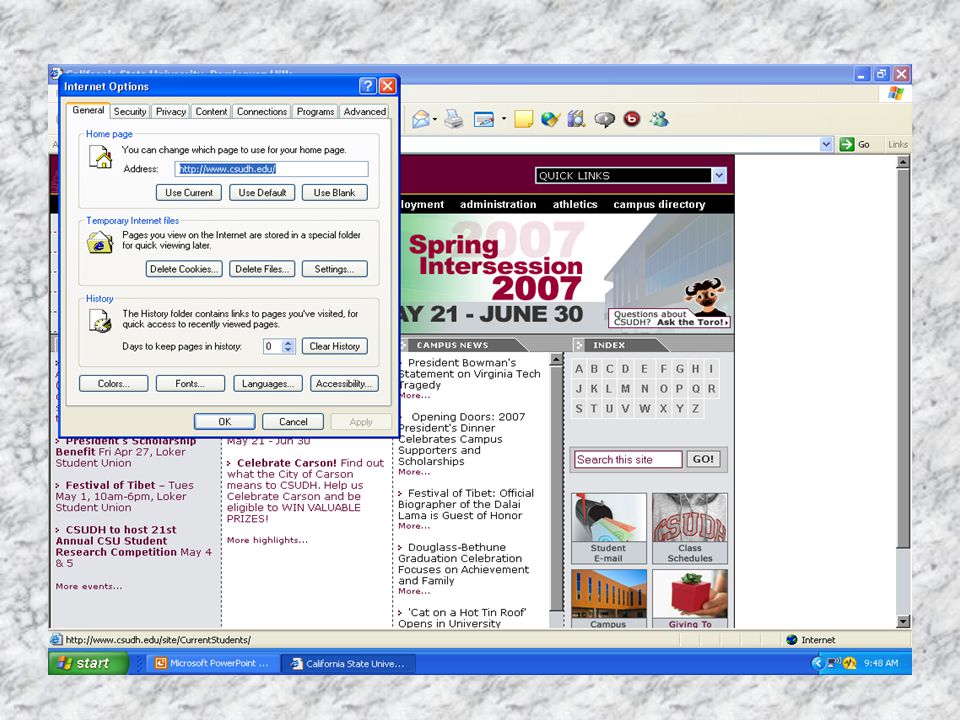Adjust days to keep history stepper
This screenshot has height=720, width=960.
click(x=288, y=347)
